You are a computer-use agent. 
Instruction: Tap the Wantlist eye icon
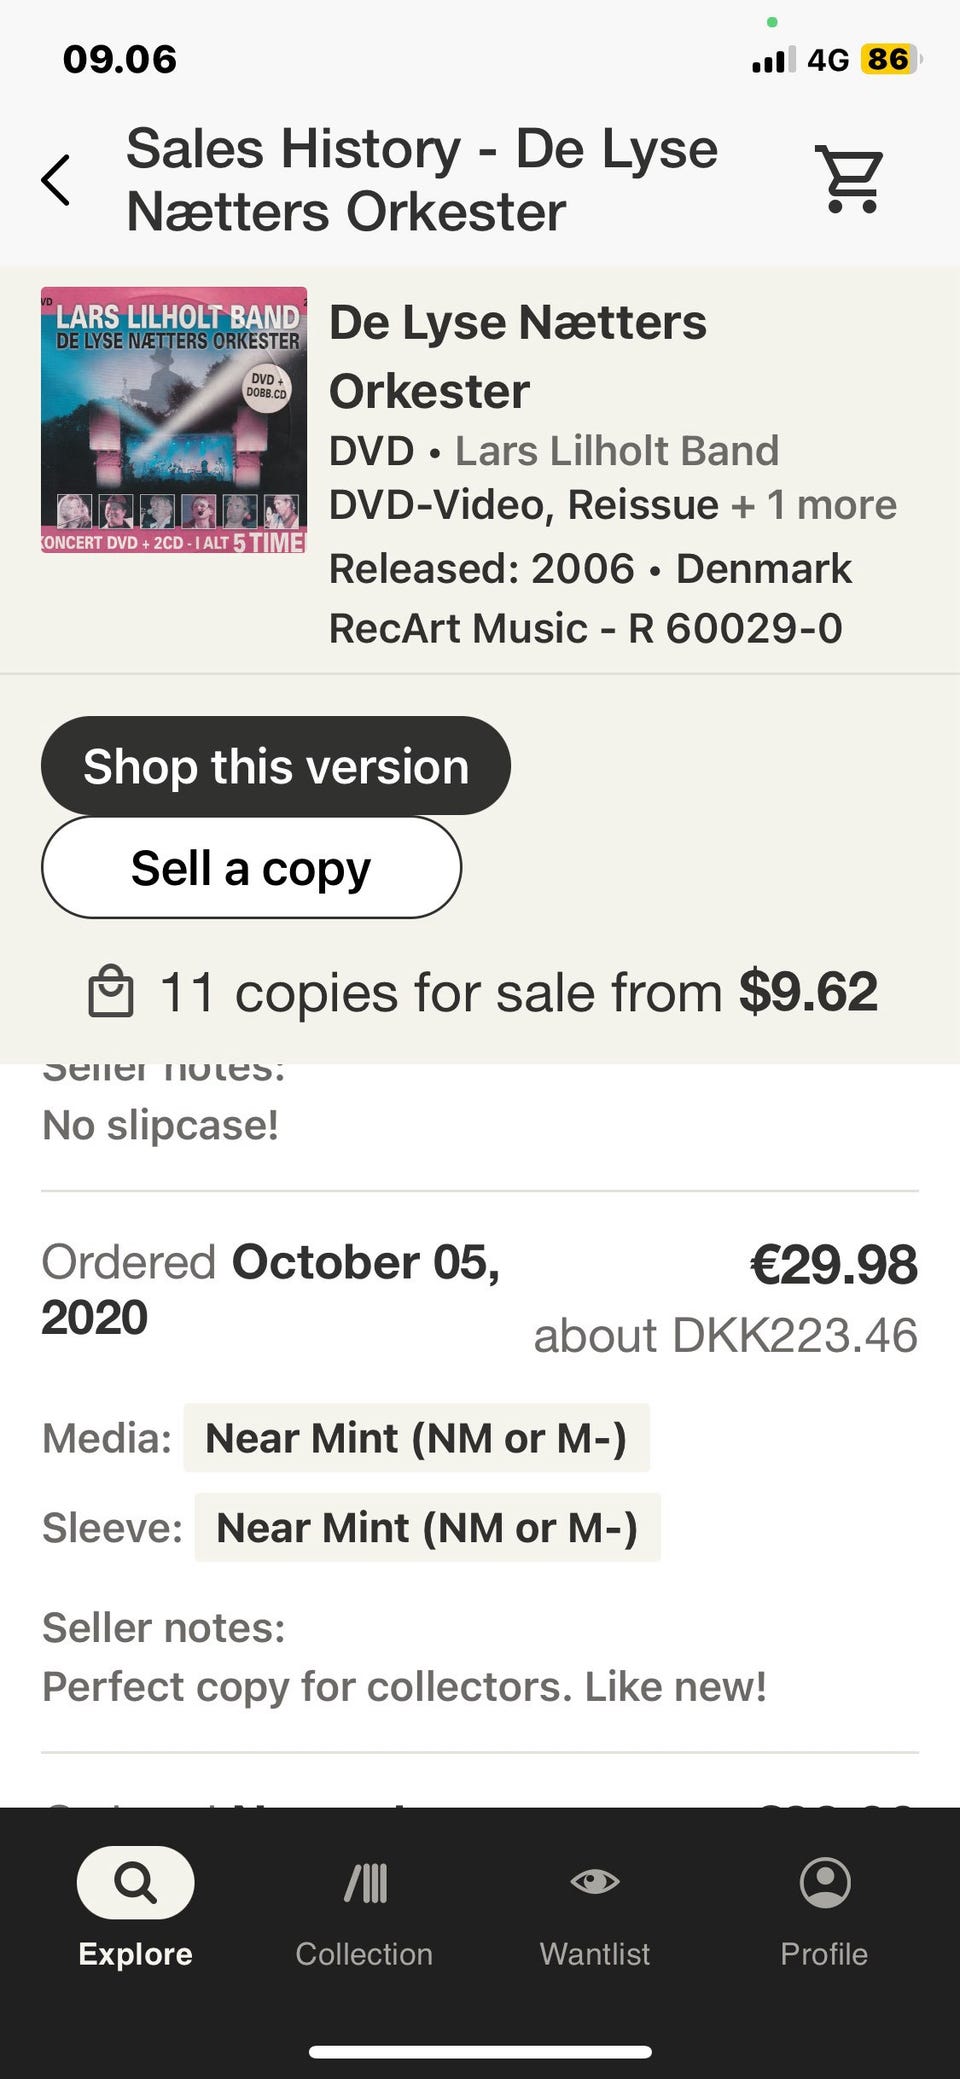point(595,1883)
